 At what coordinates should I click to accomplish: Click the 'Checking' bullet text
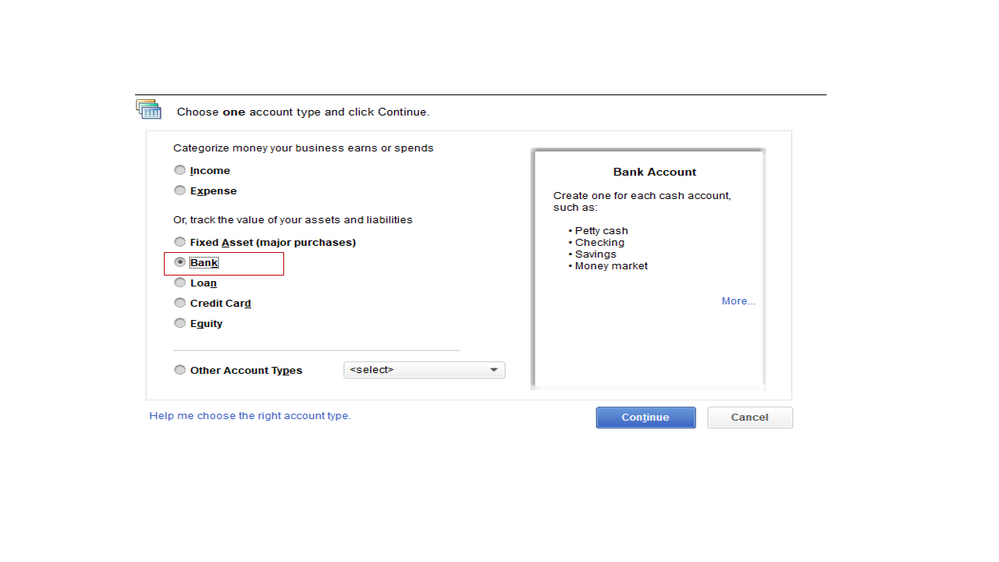(x=599, y=243)
